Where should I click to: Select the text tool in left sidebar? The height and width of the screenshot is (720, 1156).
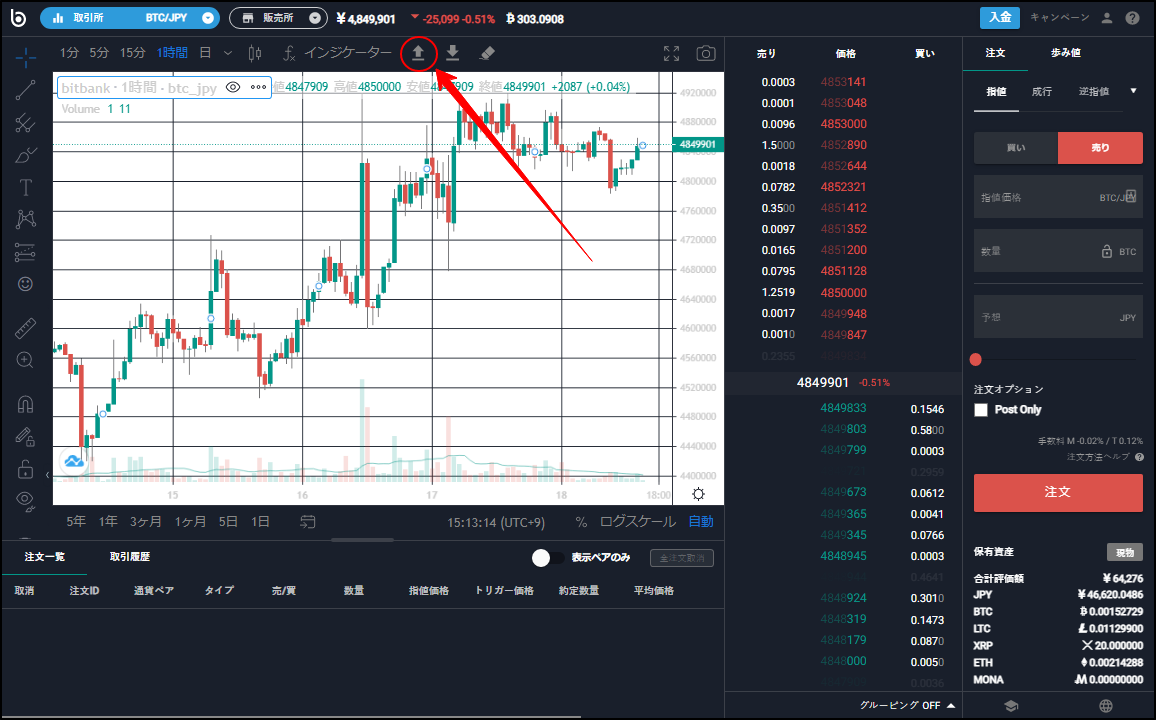click(x=26, y=187)
